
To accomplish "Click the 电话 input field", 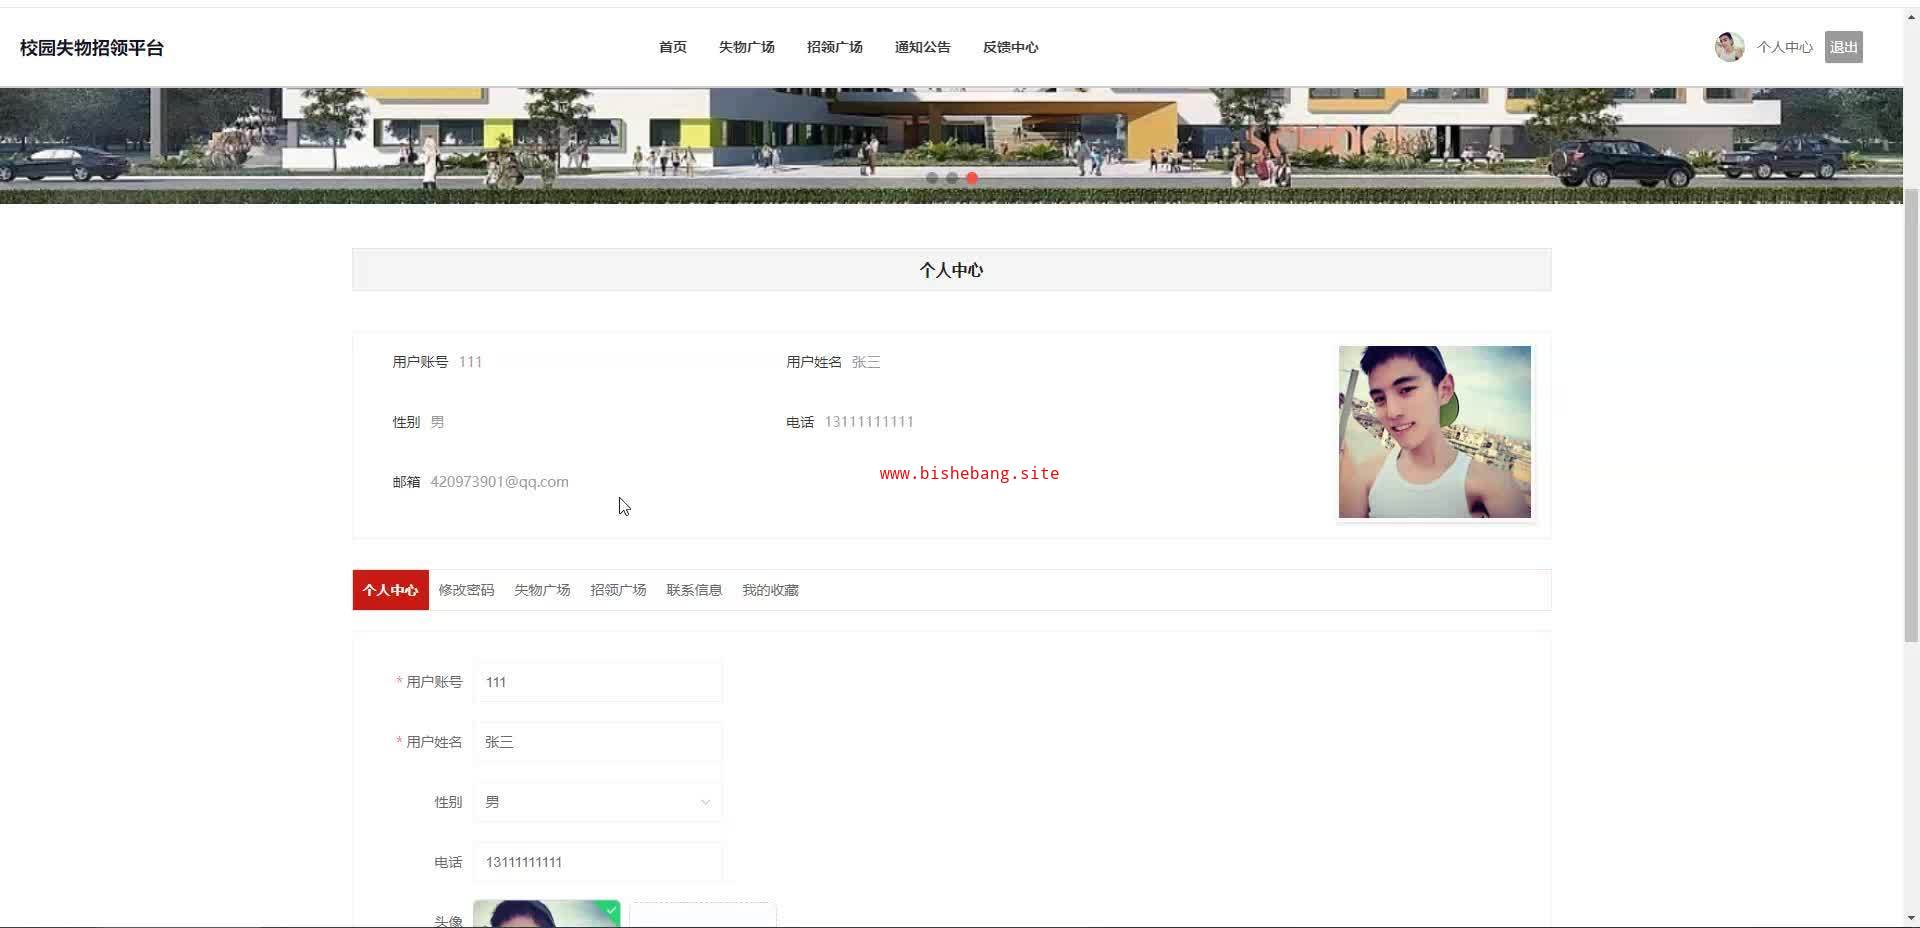I will [597, 862].
